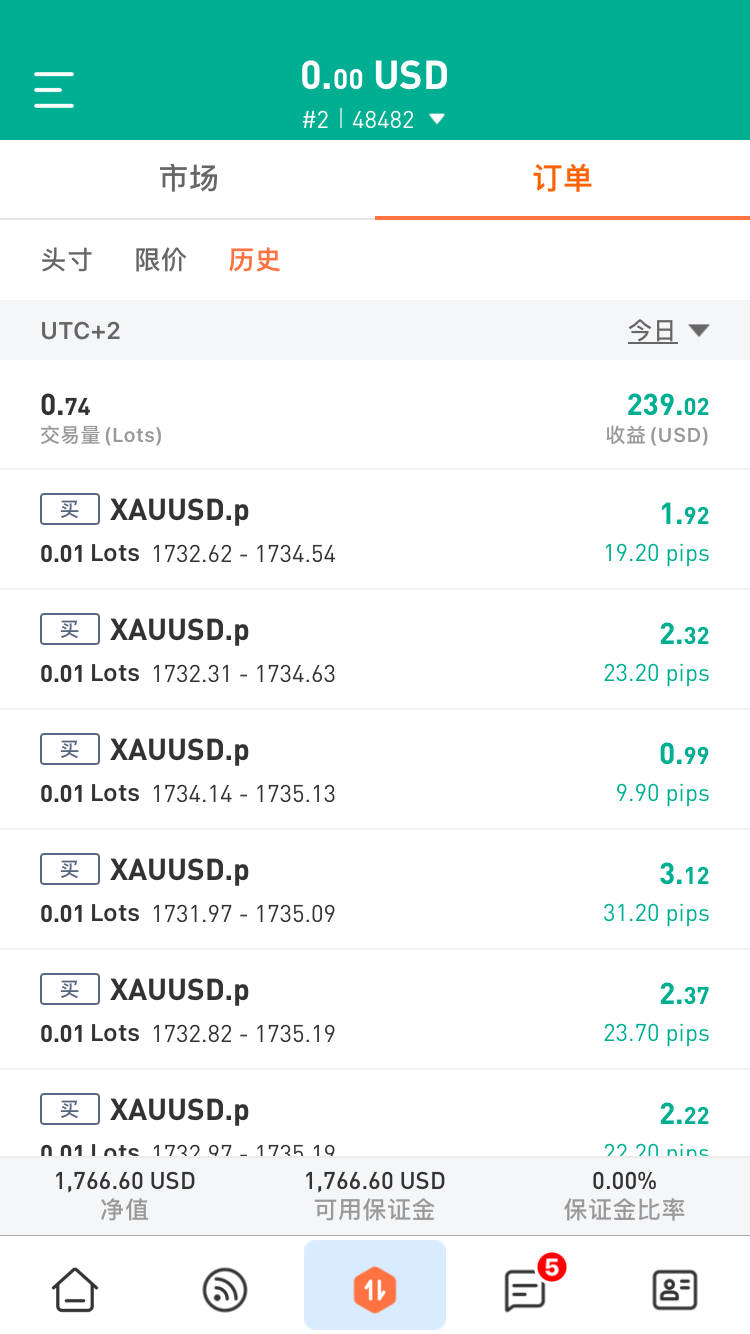Switch to the 市场 tab

click(x=188, y=179)
